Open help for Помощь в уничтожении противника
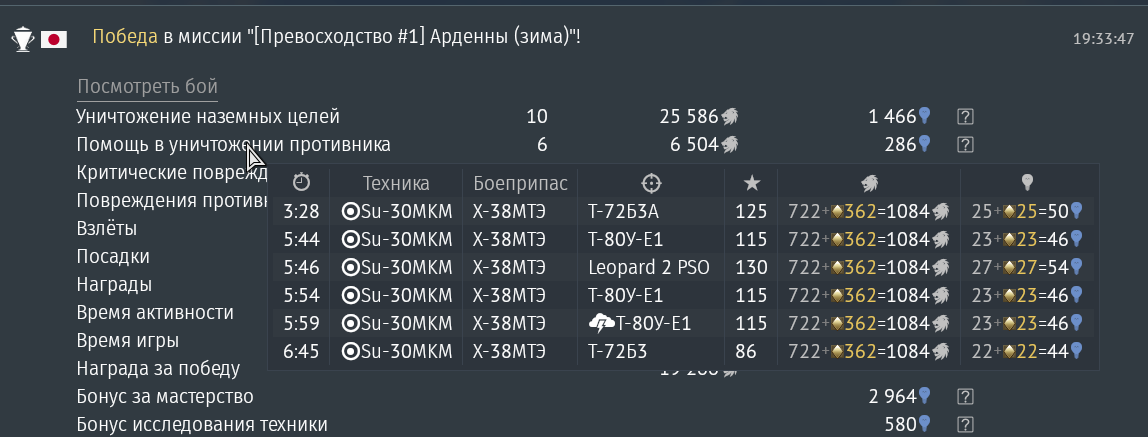The width and height of the screenshot is (1148, 437). point(964,145)
